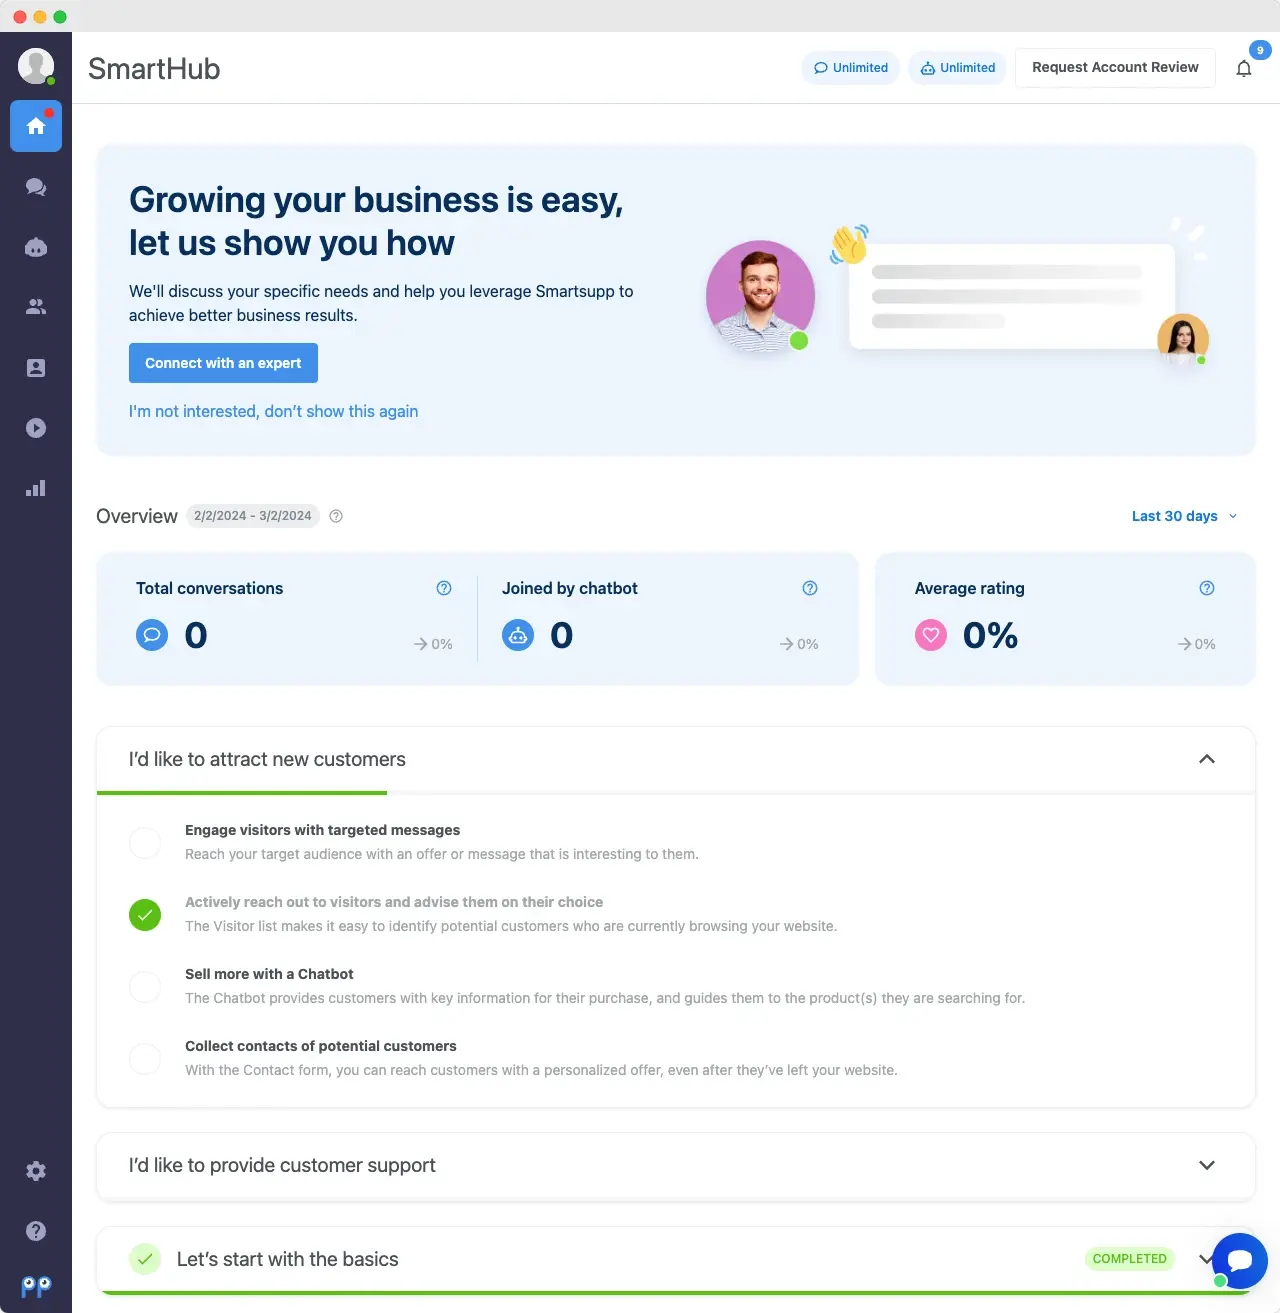
Task: Open the Conversations chat bubbles icon
Action: (x=36, y=187)
